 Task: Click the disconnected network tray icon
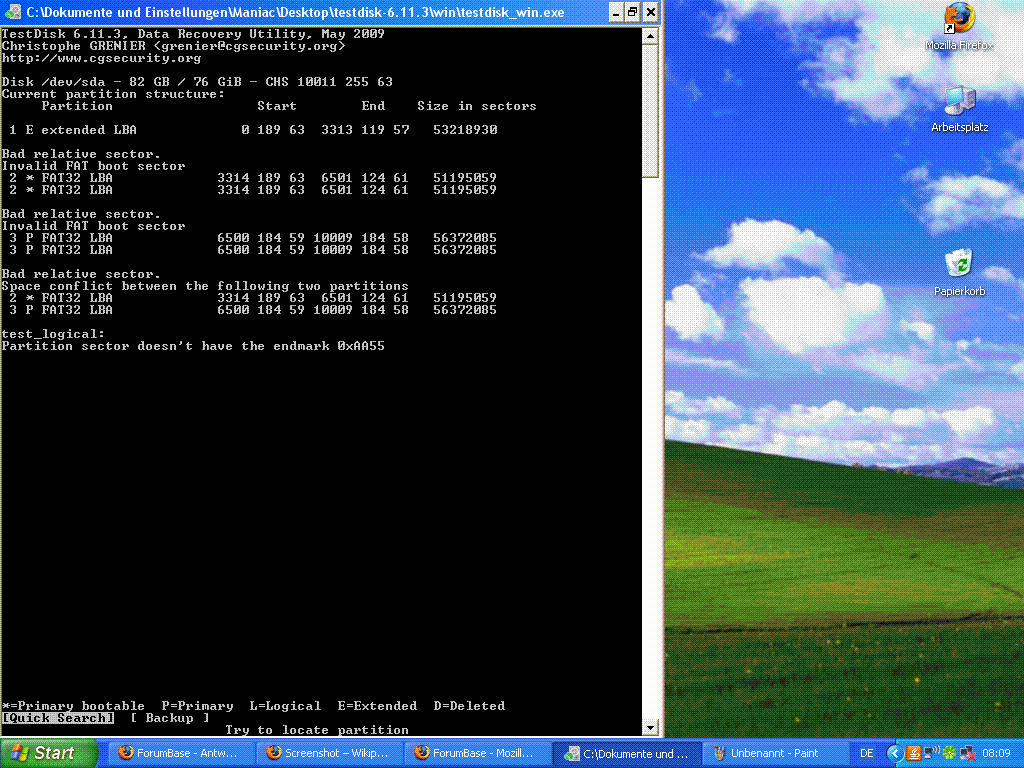point(968,754)
